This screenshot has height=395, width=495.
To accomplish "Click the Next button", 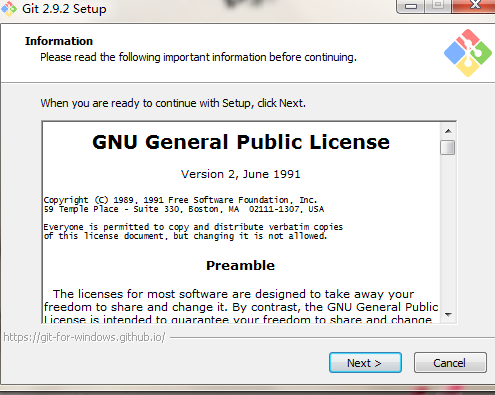I will pos(365,362).
